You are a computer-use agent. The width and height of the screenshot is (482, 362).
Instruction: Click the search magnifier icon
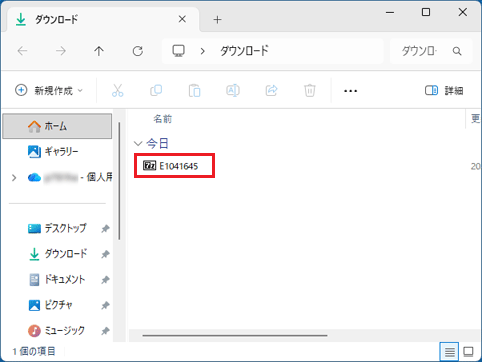click(x=457, y=51)
